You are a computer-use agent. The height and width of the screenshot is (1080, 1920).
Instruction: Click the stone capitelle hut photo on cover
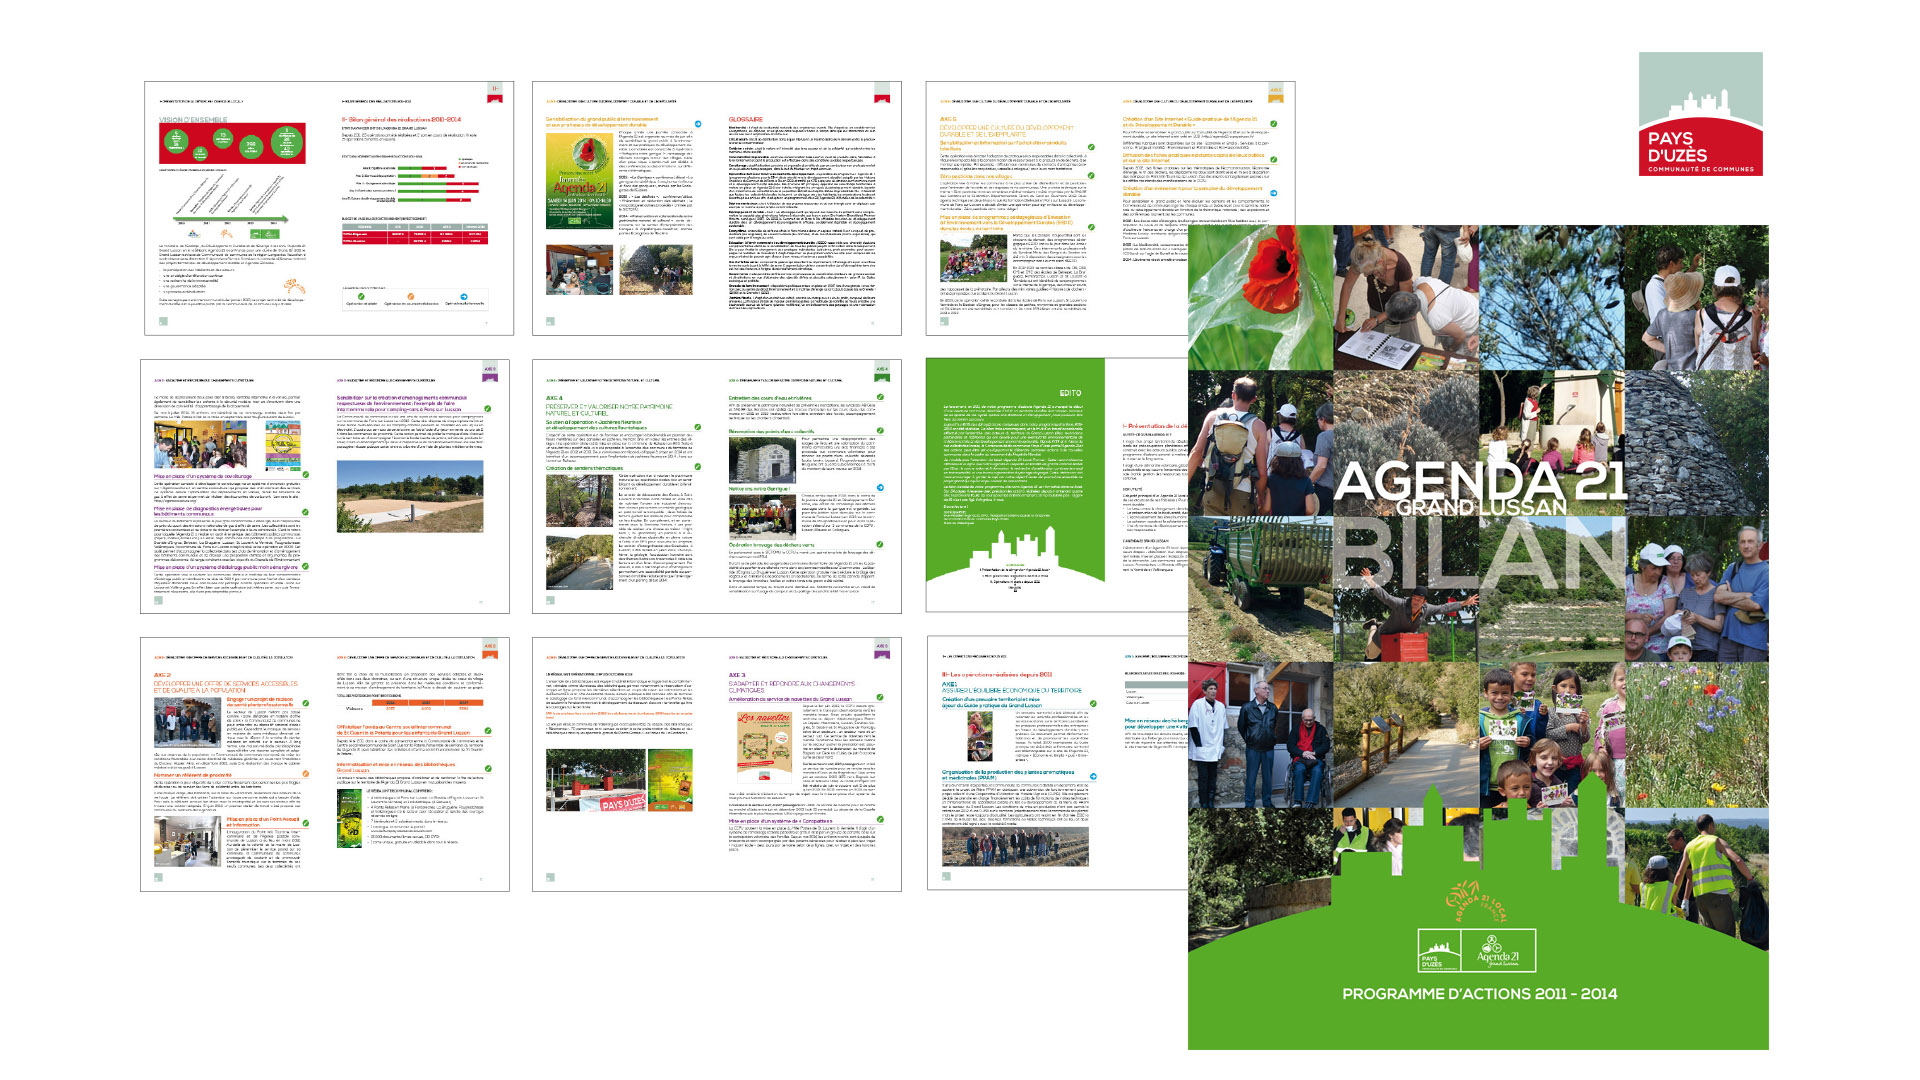tap(1698, 443)
